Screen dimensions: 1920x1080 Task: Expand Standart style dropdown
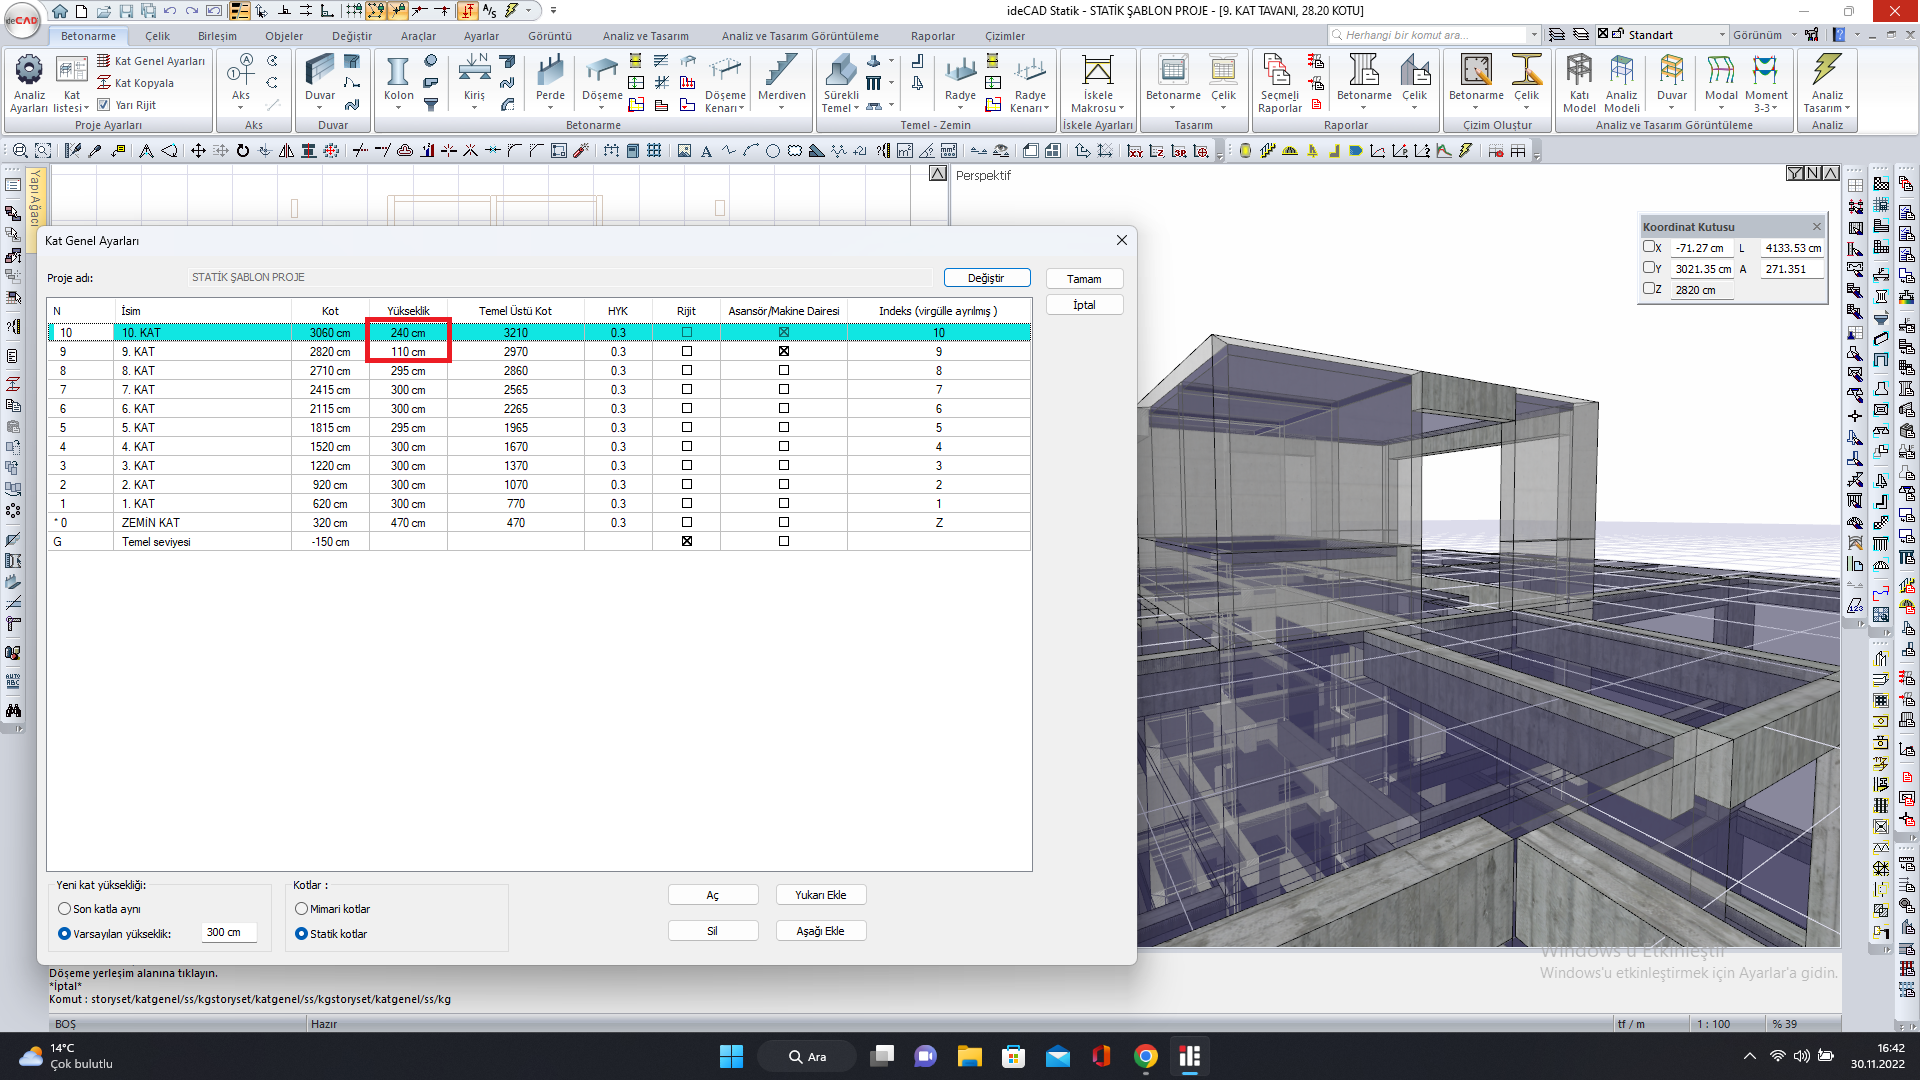(x=1722, y=35)
